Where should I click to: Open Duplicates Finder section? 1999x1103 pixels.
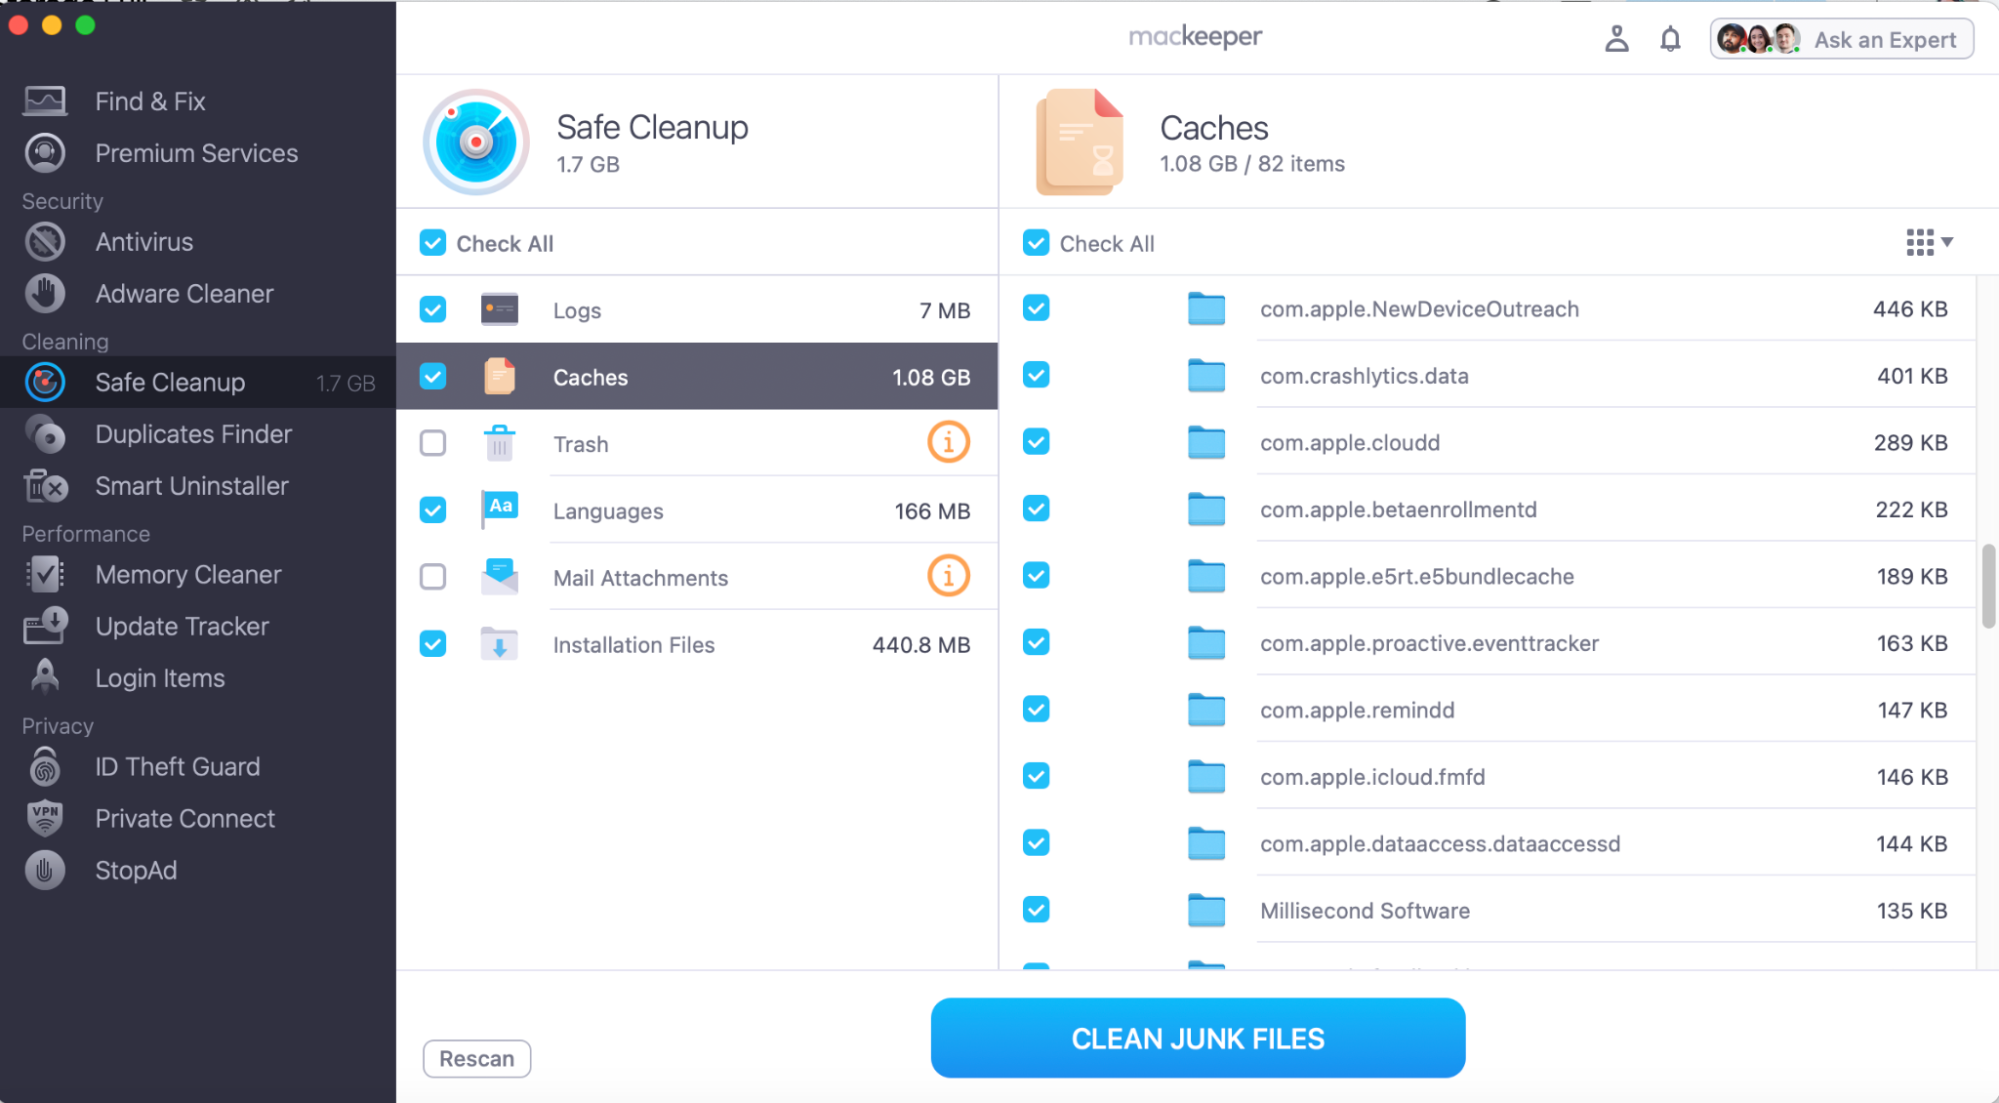193,434
